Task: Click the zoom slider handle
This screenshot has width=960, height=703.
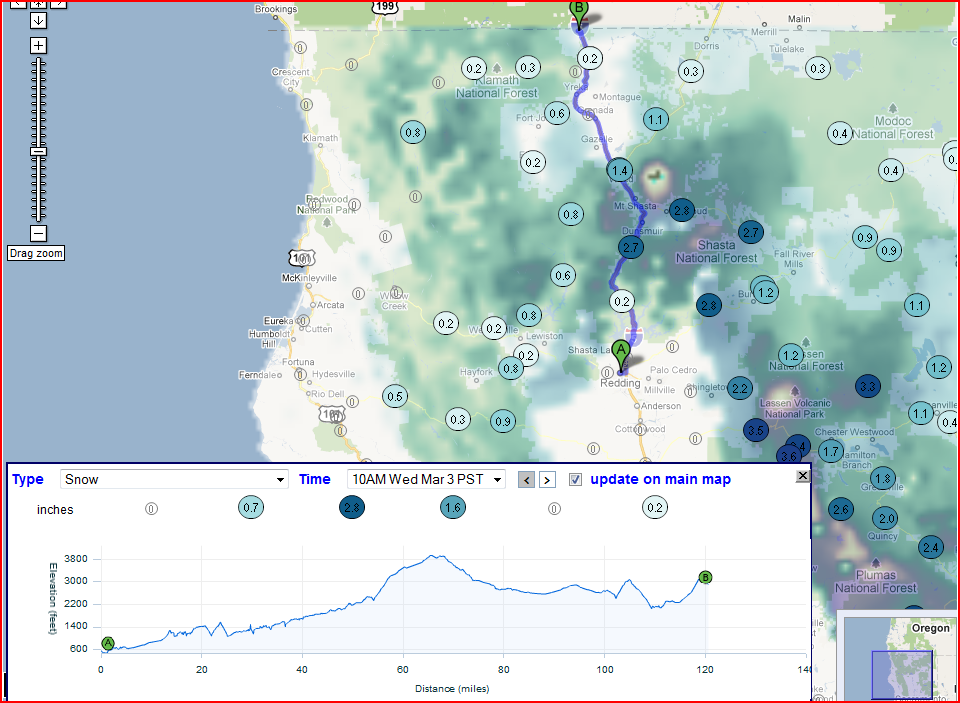Action: point(38,151)
